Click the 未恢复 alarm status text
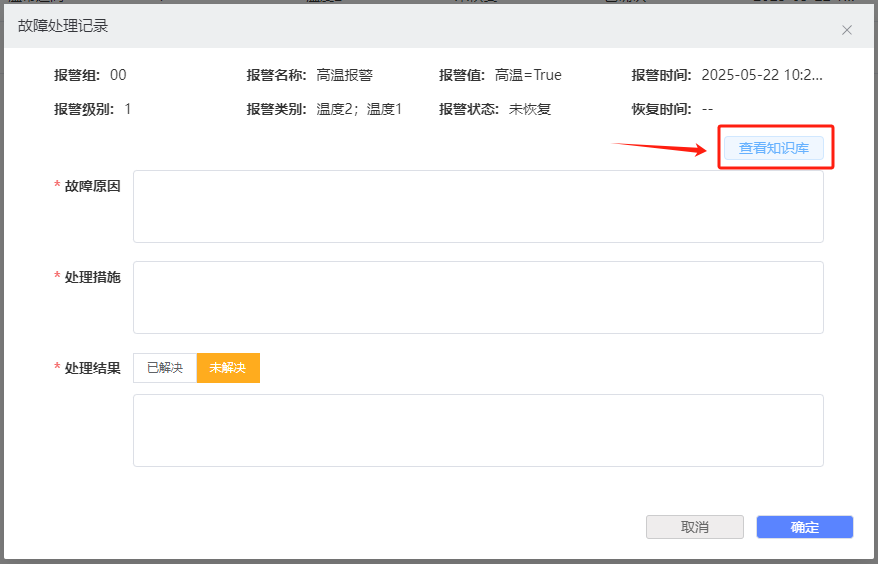 pyautogui.click(x=530, y=109)
